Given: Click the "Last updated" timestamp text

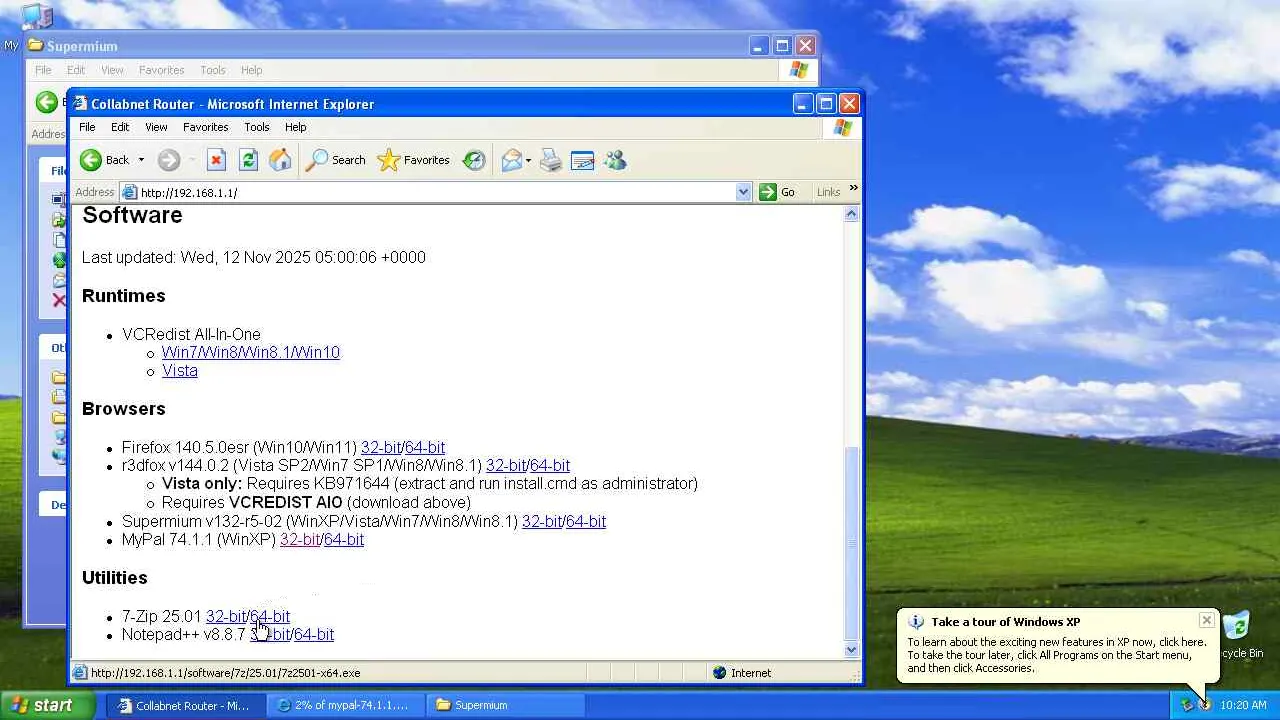Looking at the screenshot, I should coord(254,257).
